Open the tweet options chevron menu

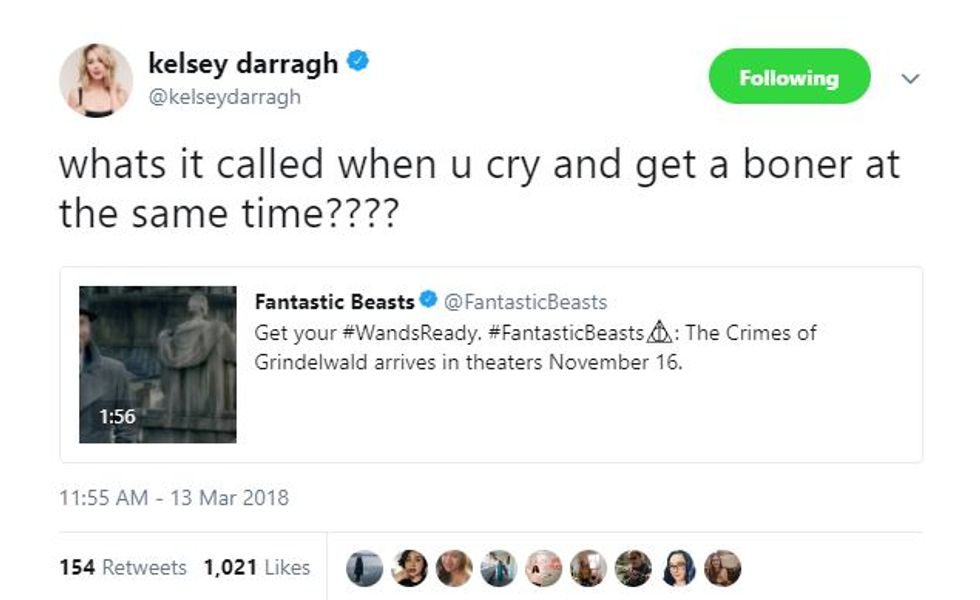coord(910,78)
